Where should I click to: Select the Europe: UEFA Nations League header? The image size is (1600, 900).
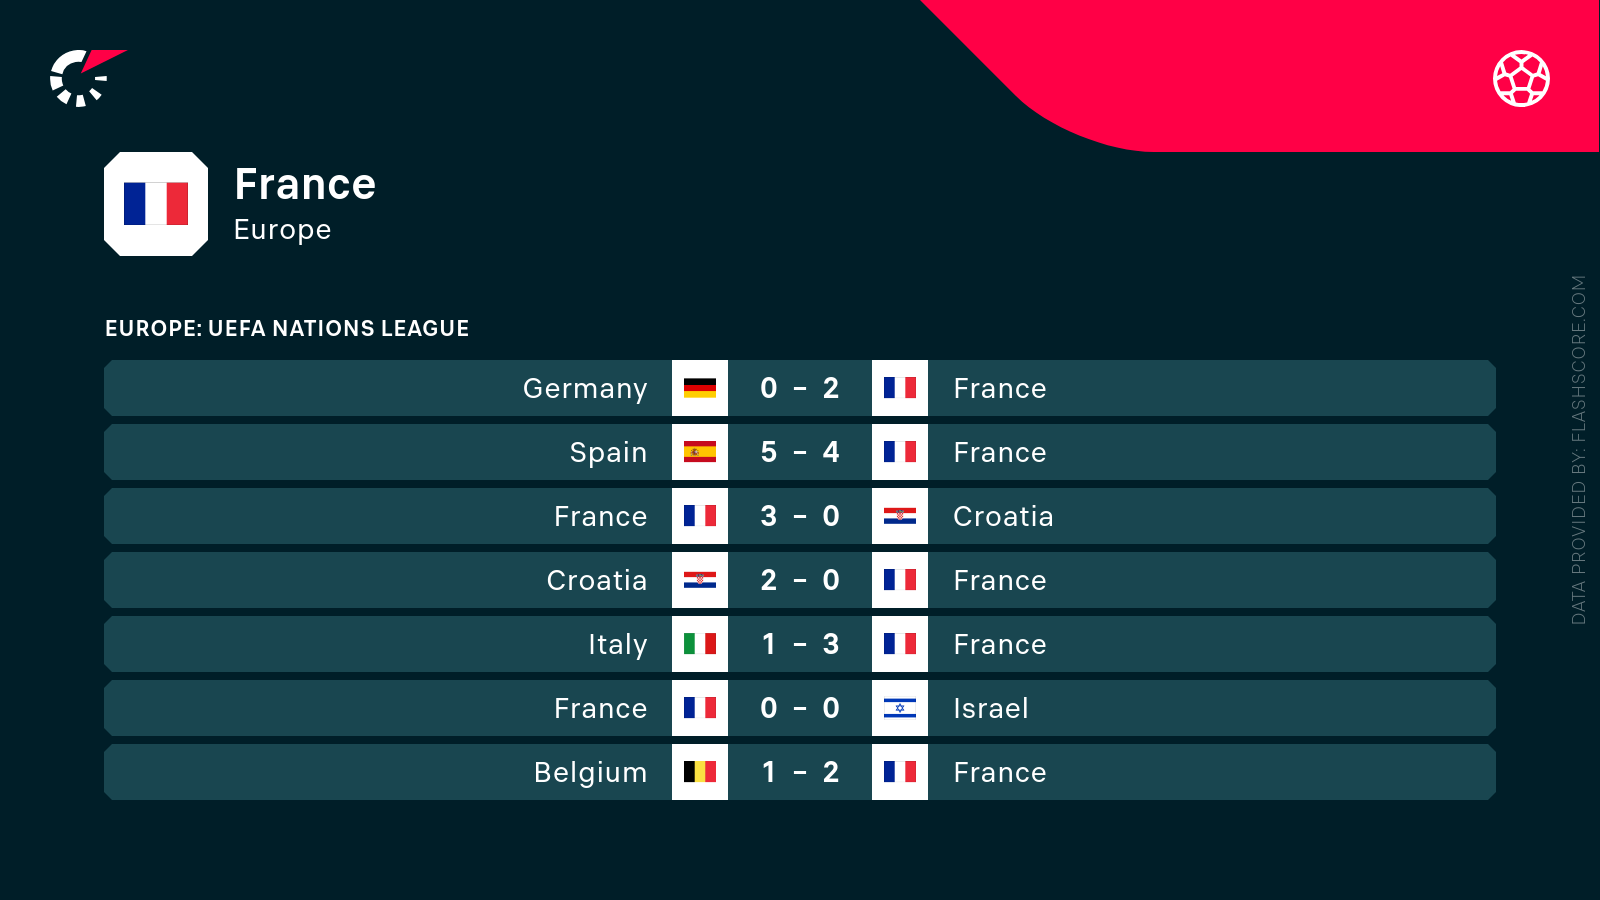pyautogui.click(x=287, y=329)
